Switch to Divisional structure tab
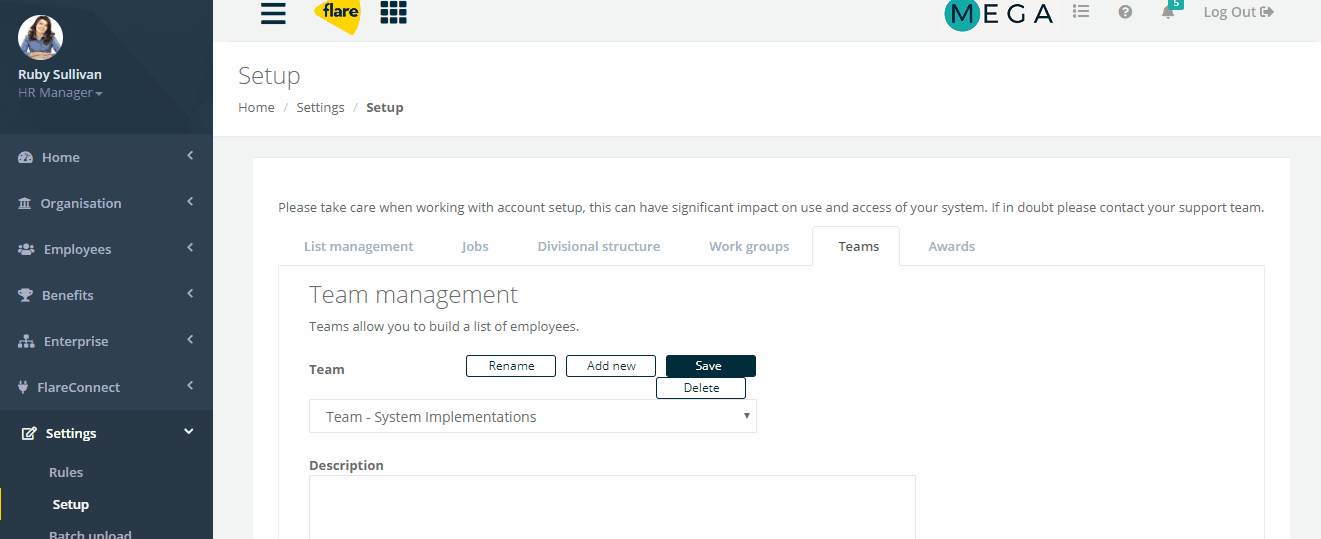The width and height of the screenshot is (1321, 539). [x=599, y=246]
